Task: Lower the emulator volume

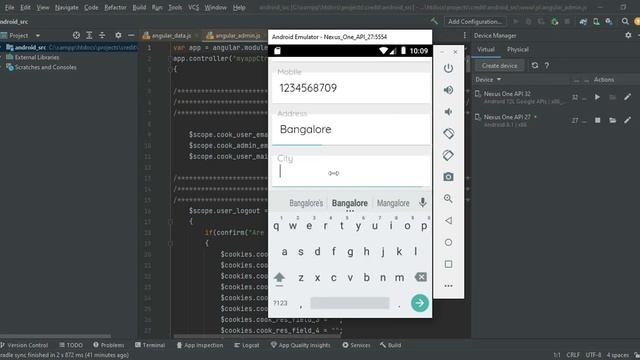Action: tap(448, 112)
